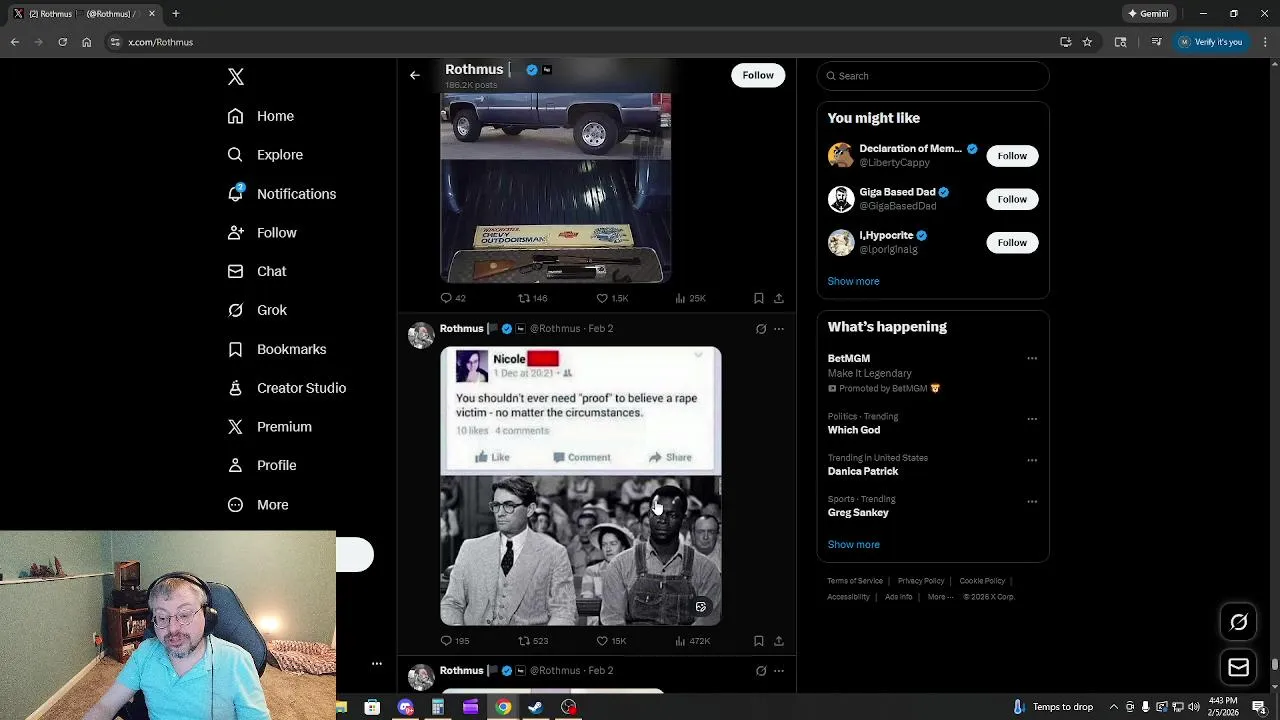1280x720 pixels.
Task: Click the Search input field
Action: [x=933, y=76]
